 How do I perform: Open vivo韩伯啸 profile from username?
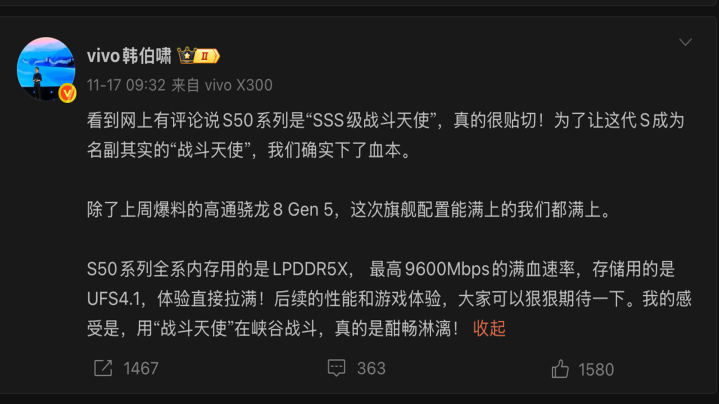[129, 56]
